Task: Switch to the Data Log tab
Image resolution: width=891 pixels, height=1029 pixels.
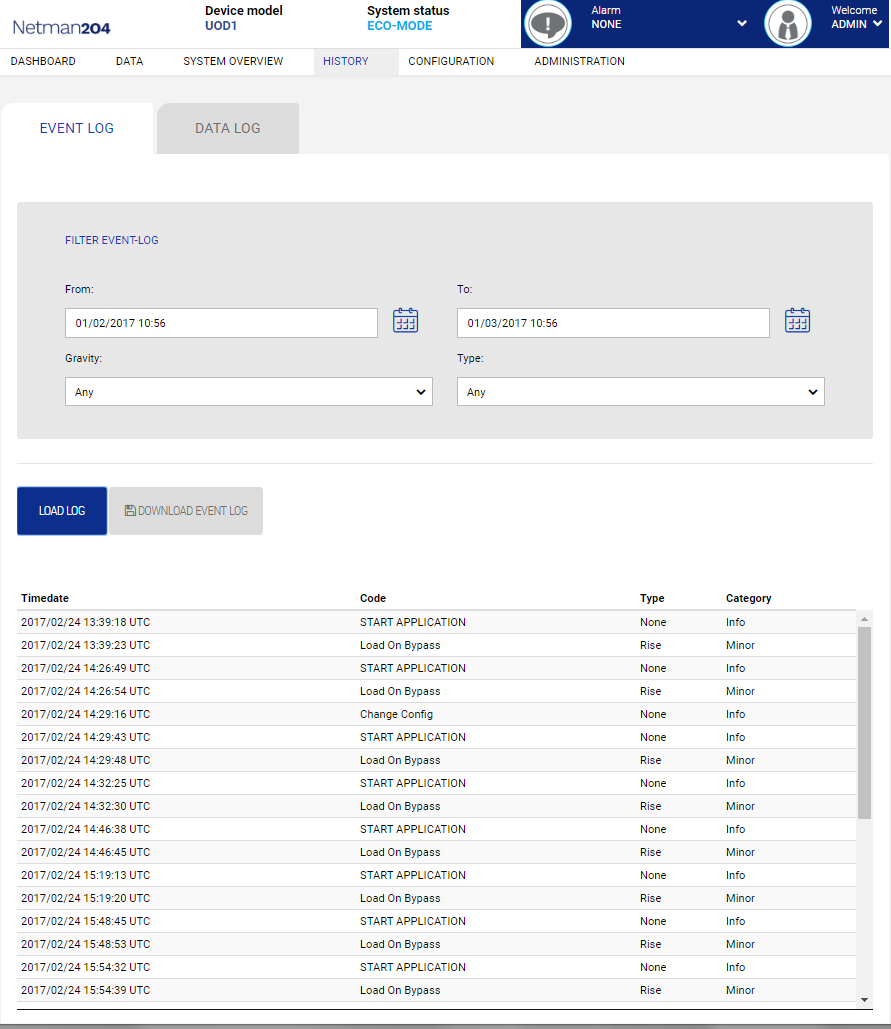Action: 228,129
